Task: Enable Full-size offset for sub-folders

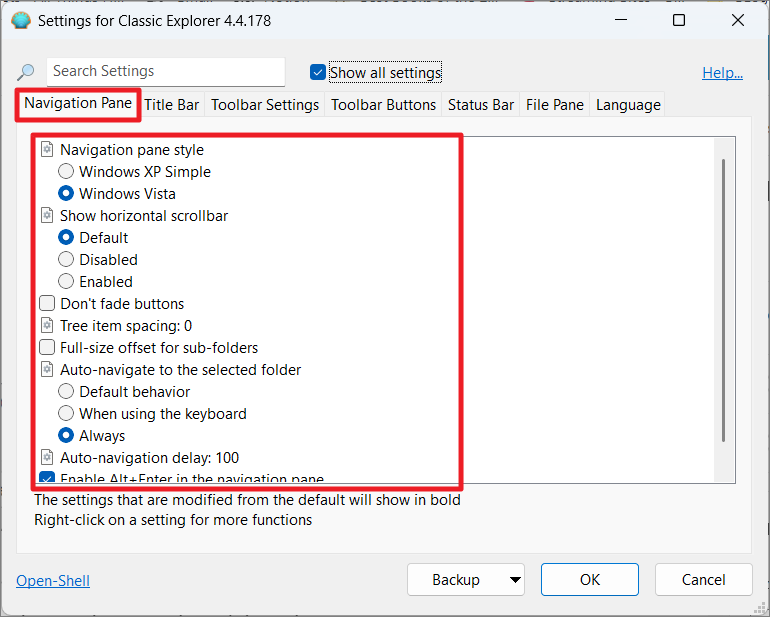Action: (x=47, y=347)
